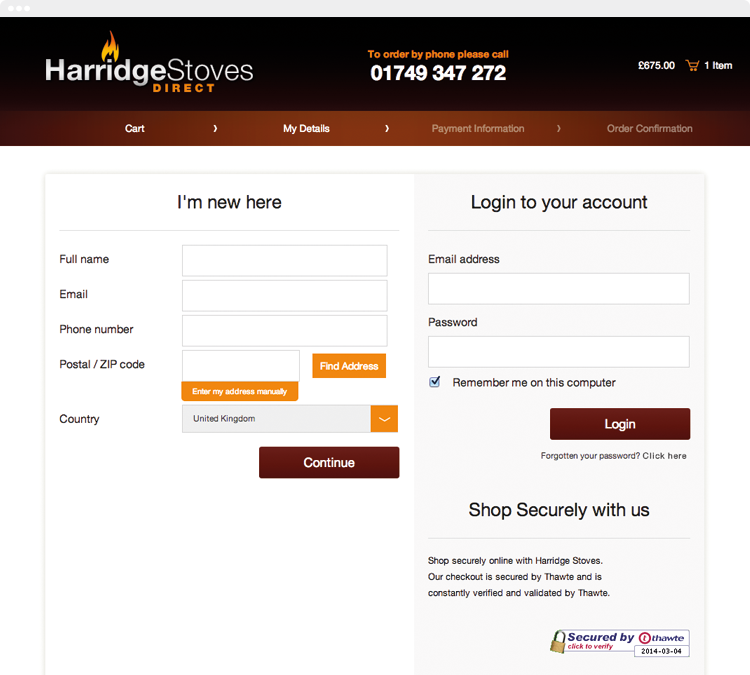750x675 pixels.
Task: Open the Country dropdown arrow
Action: tap(384, 419)
